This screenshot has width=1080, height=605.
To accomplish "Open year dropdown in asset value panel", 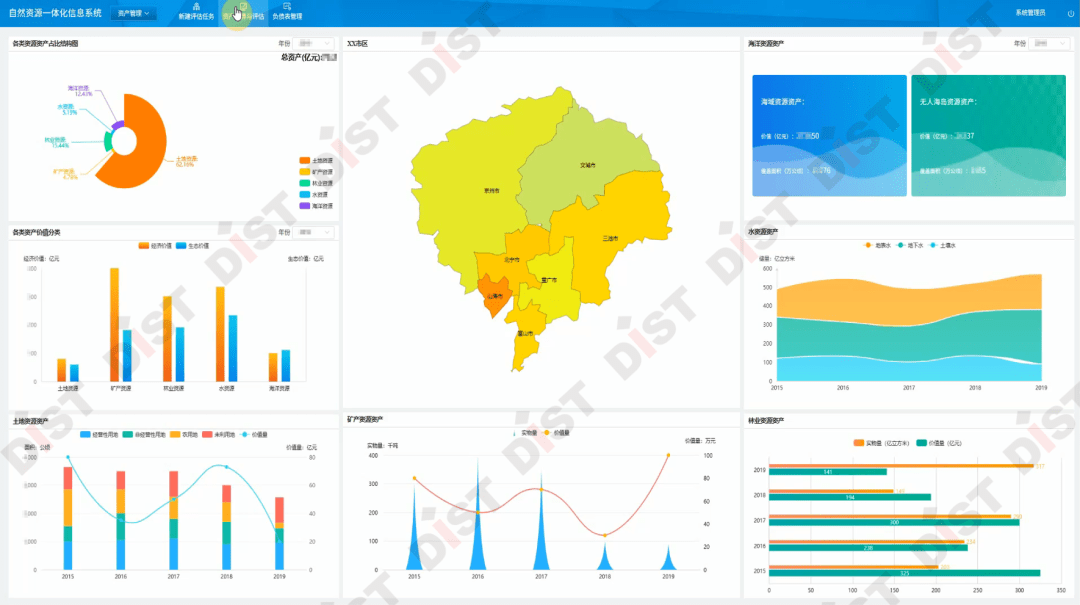I will coord(315,232).
